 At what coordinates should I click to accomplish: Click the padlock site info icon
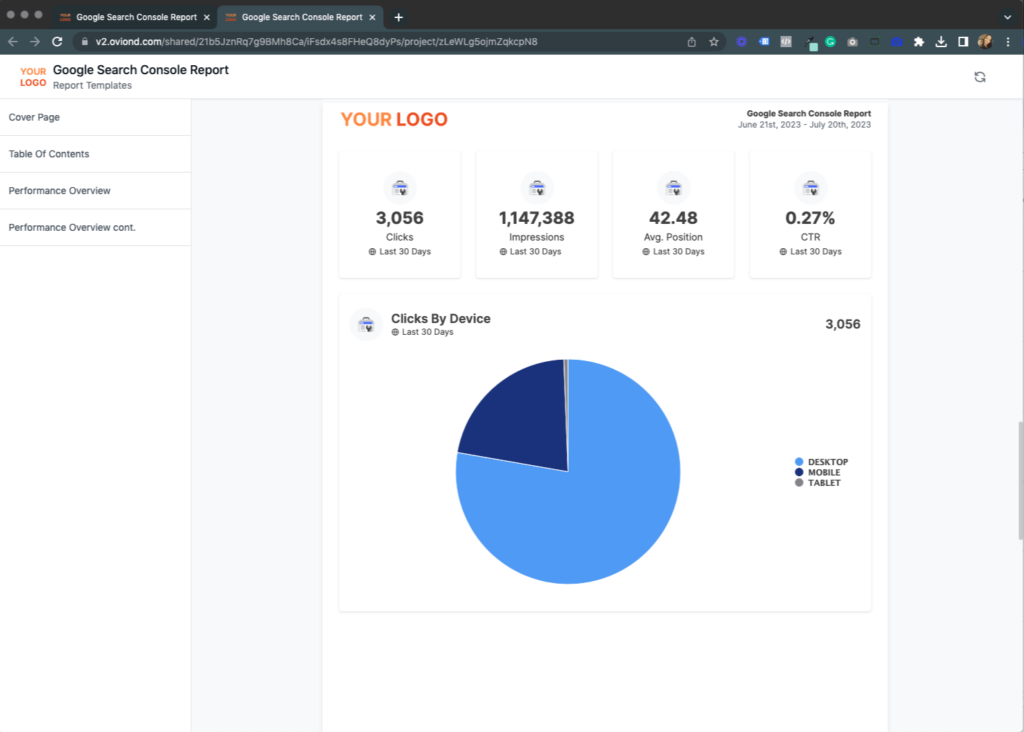tap(84, 42)
